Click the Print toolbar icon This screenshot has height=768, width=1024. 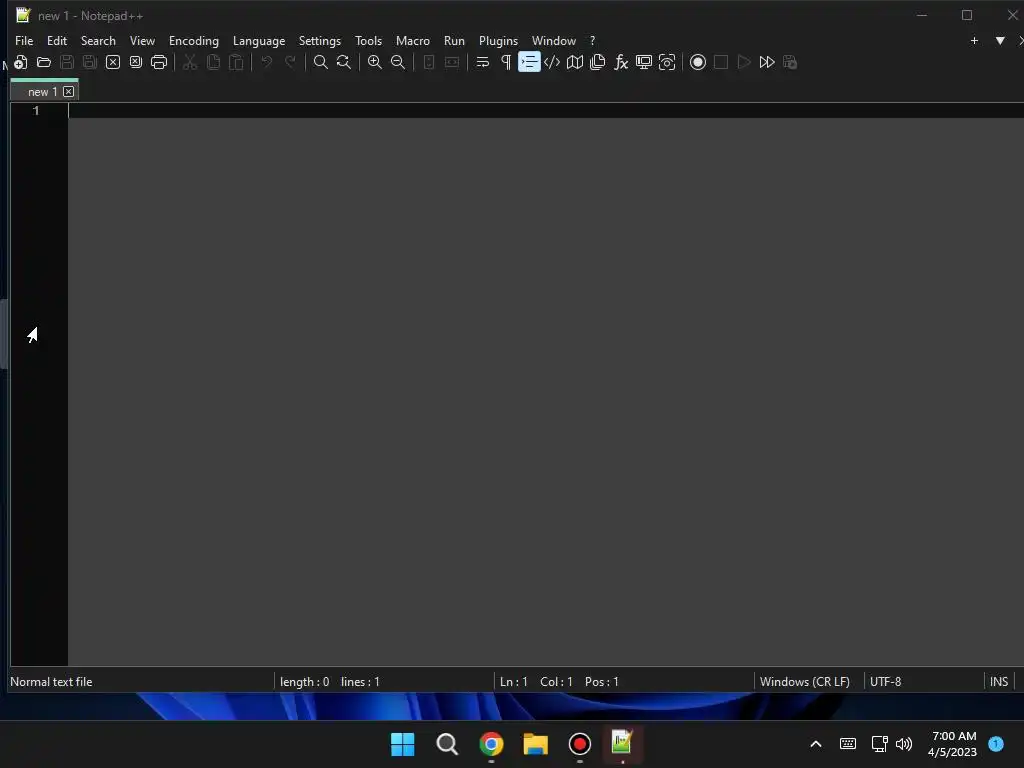pos(159,62)
